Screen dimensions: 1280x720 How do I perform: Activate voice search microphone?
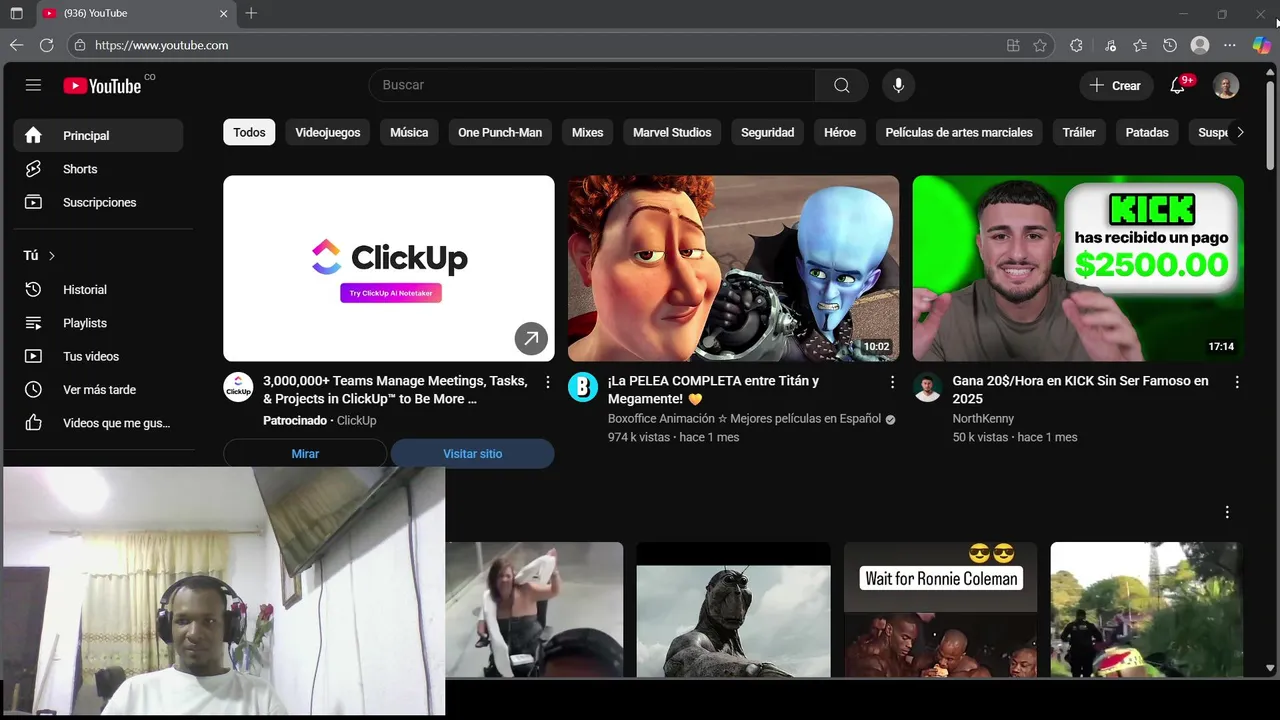point(898,85)
